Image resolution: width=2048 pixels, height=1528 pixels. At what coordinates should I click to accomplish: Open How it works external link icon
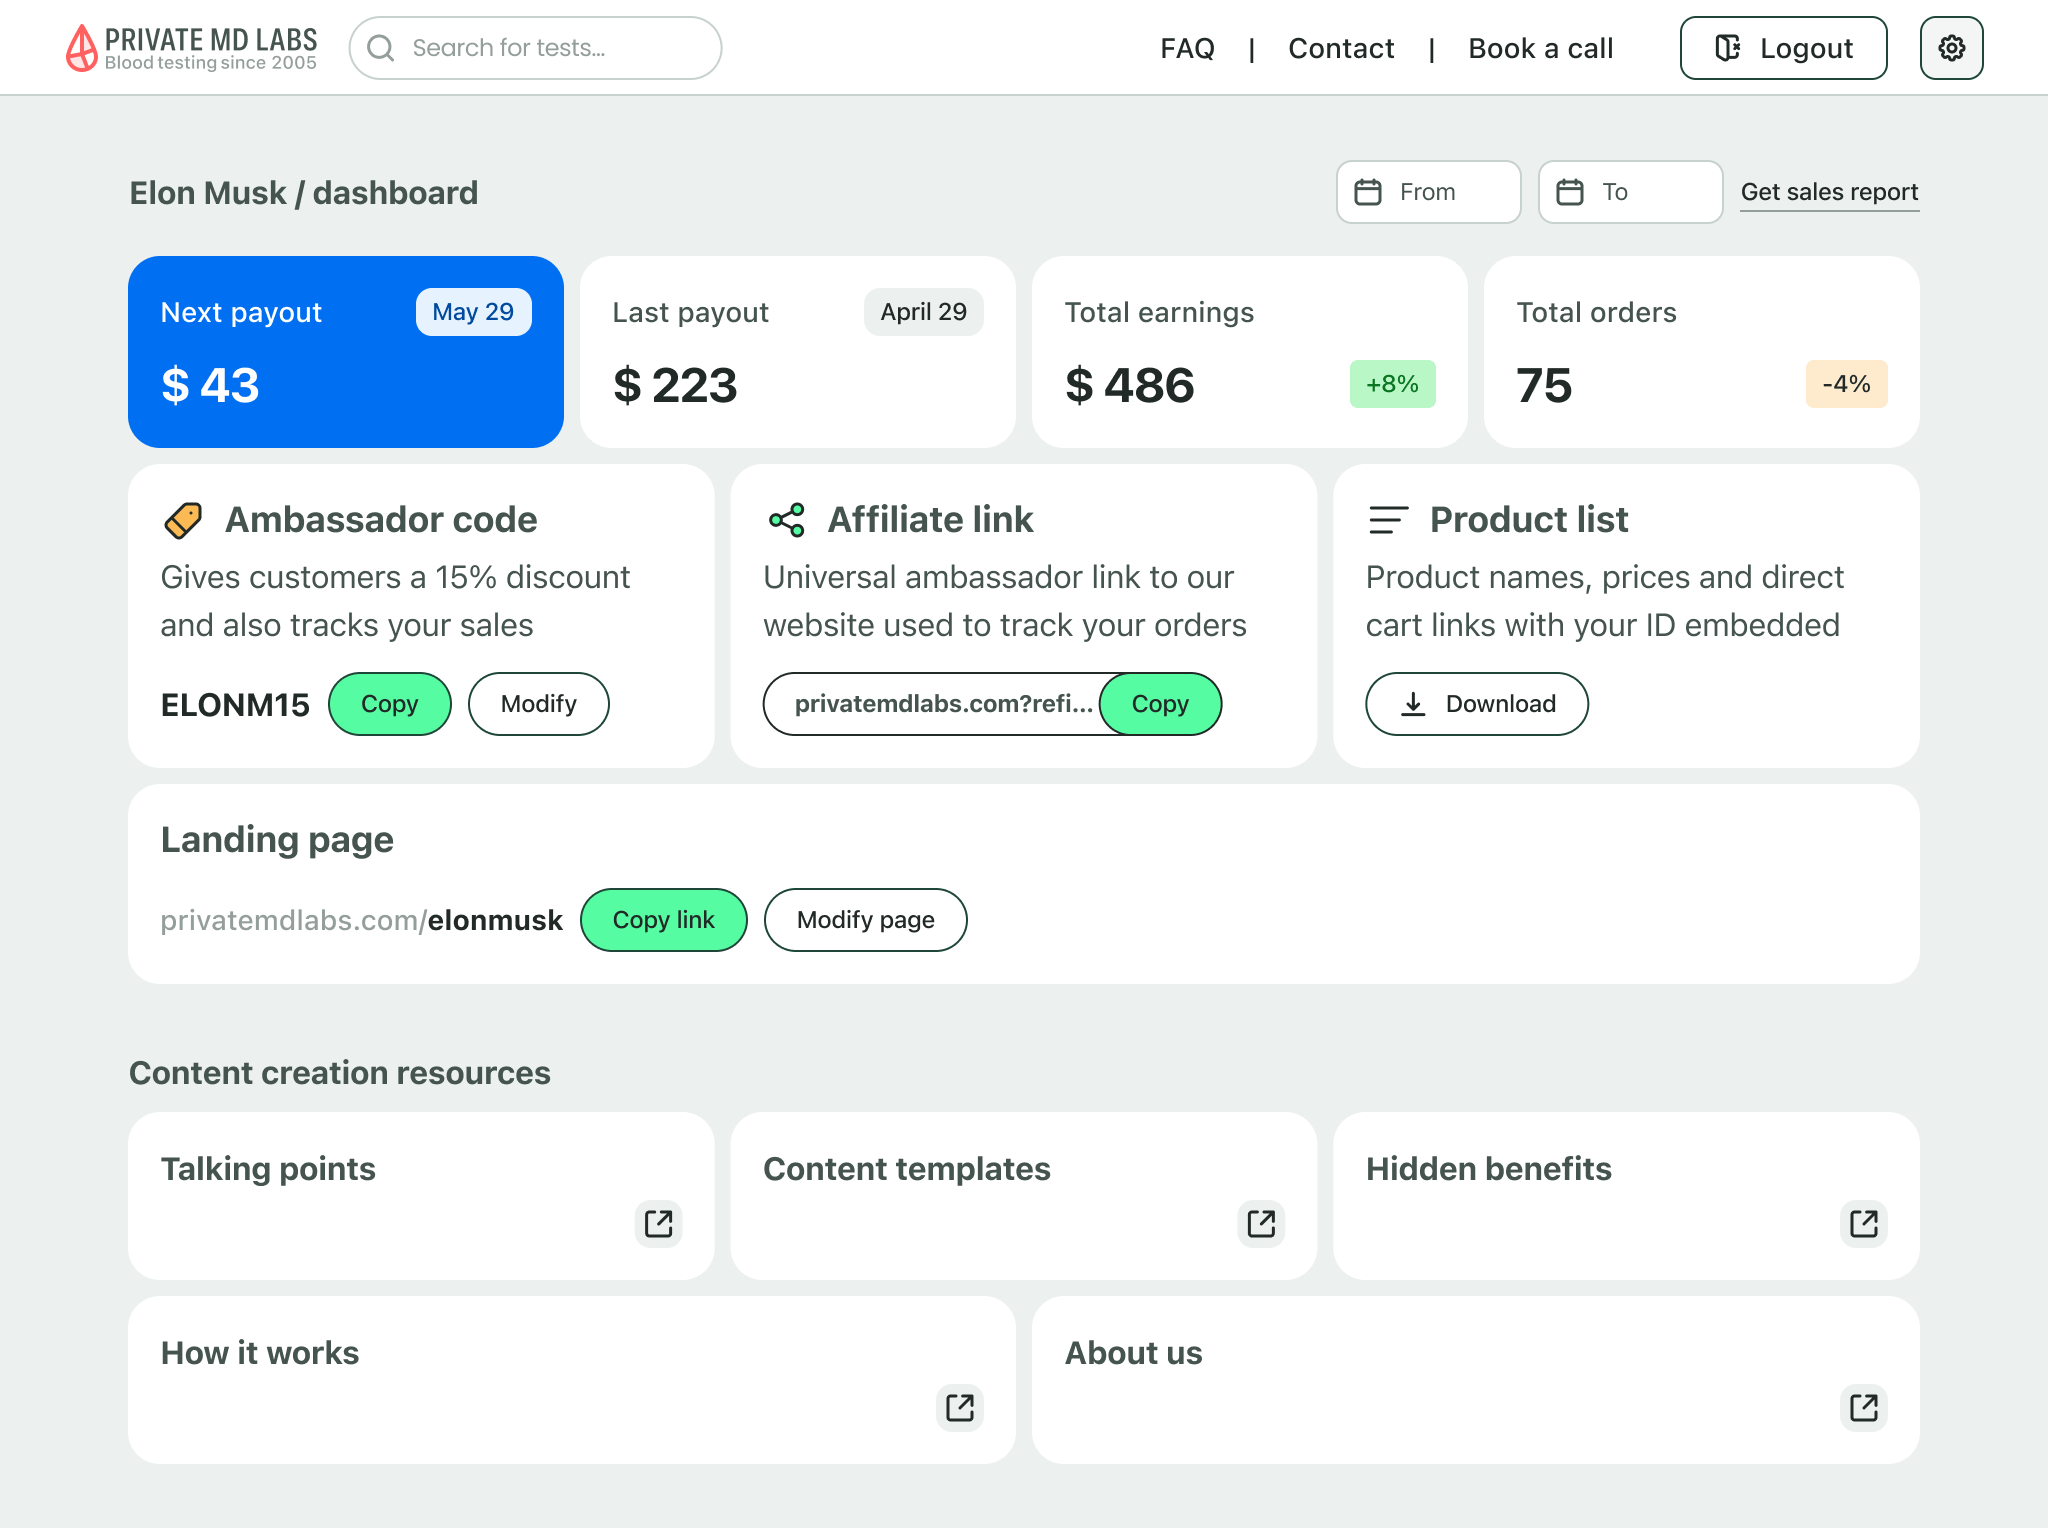coord(960,1407)
